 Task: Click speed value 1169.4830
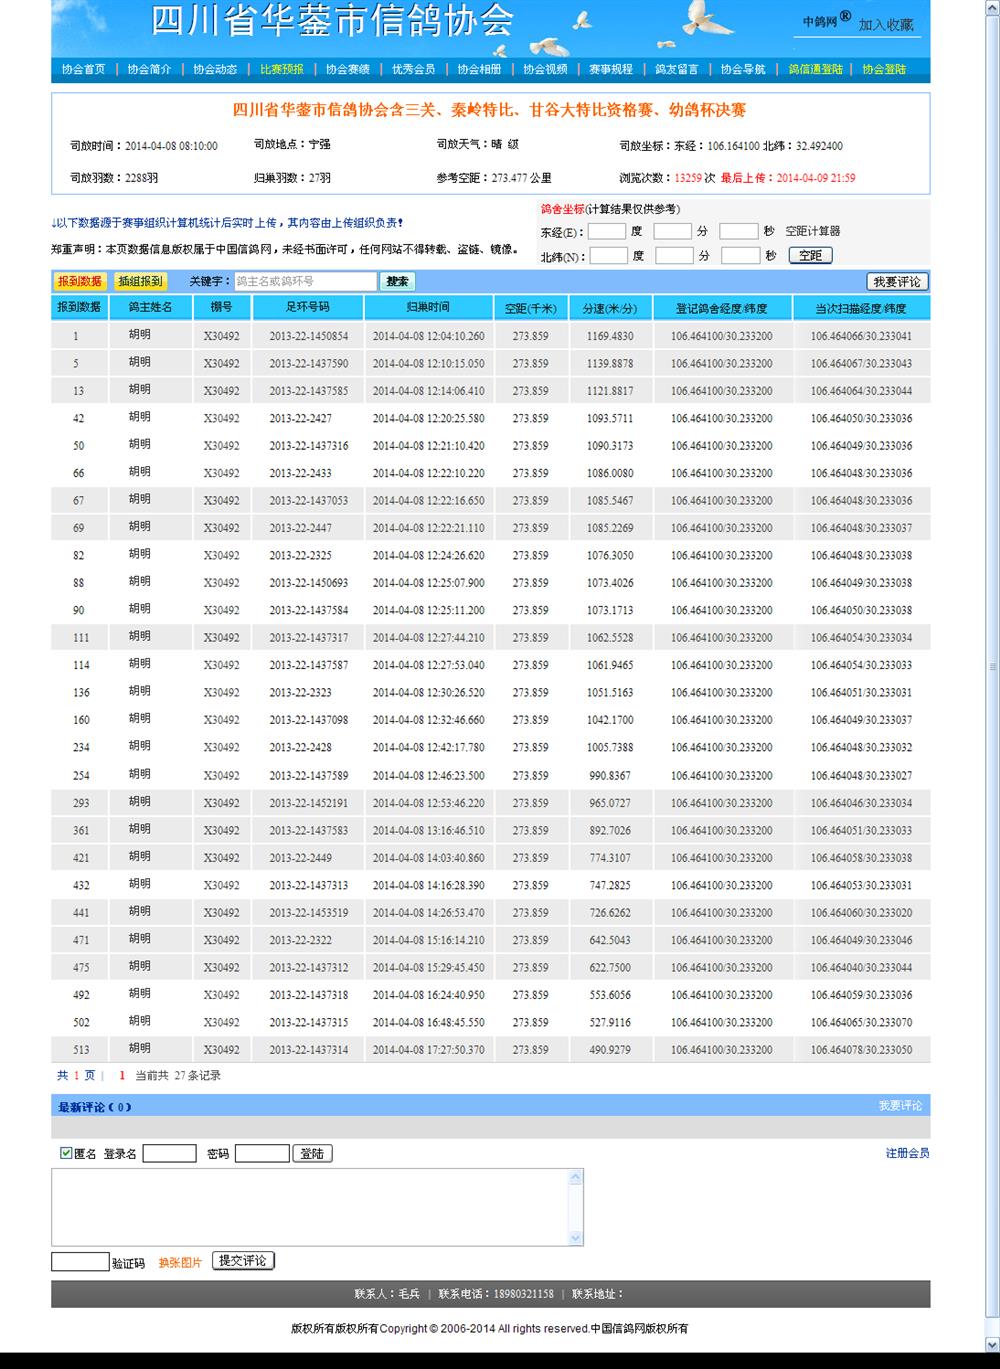click(x=610, y=336)
